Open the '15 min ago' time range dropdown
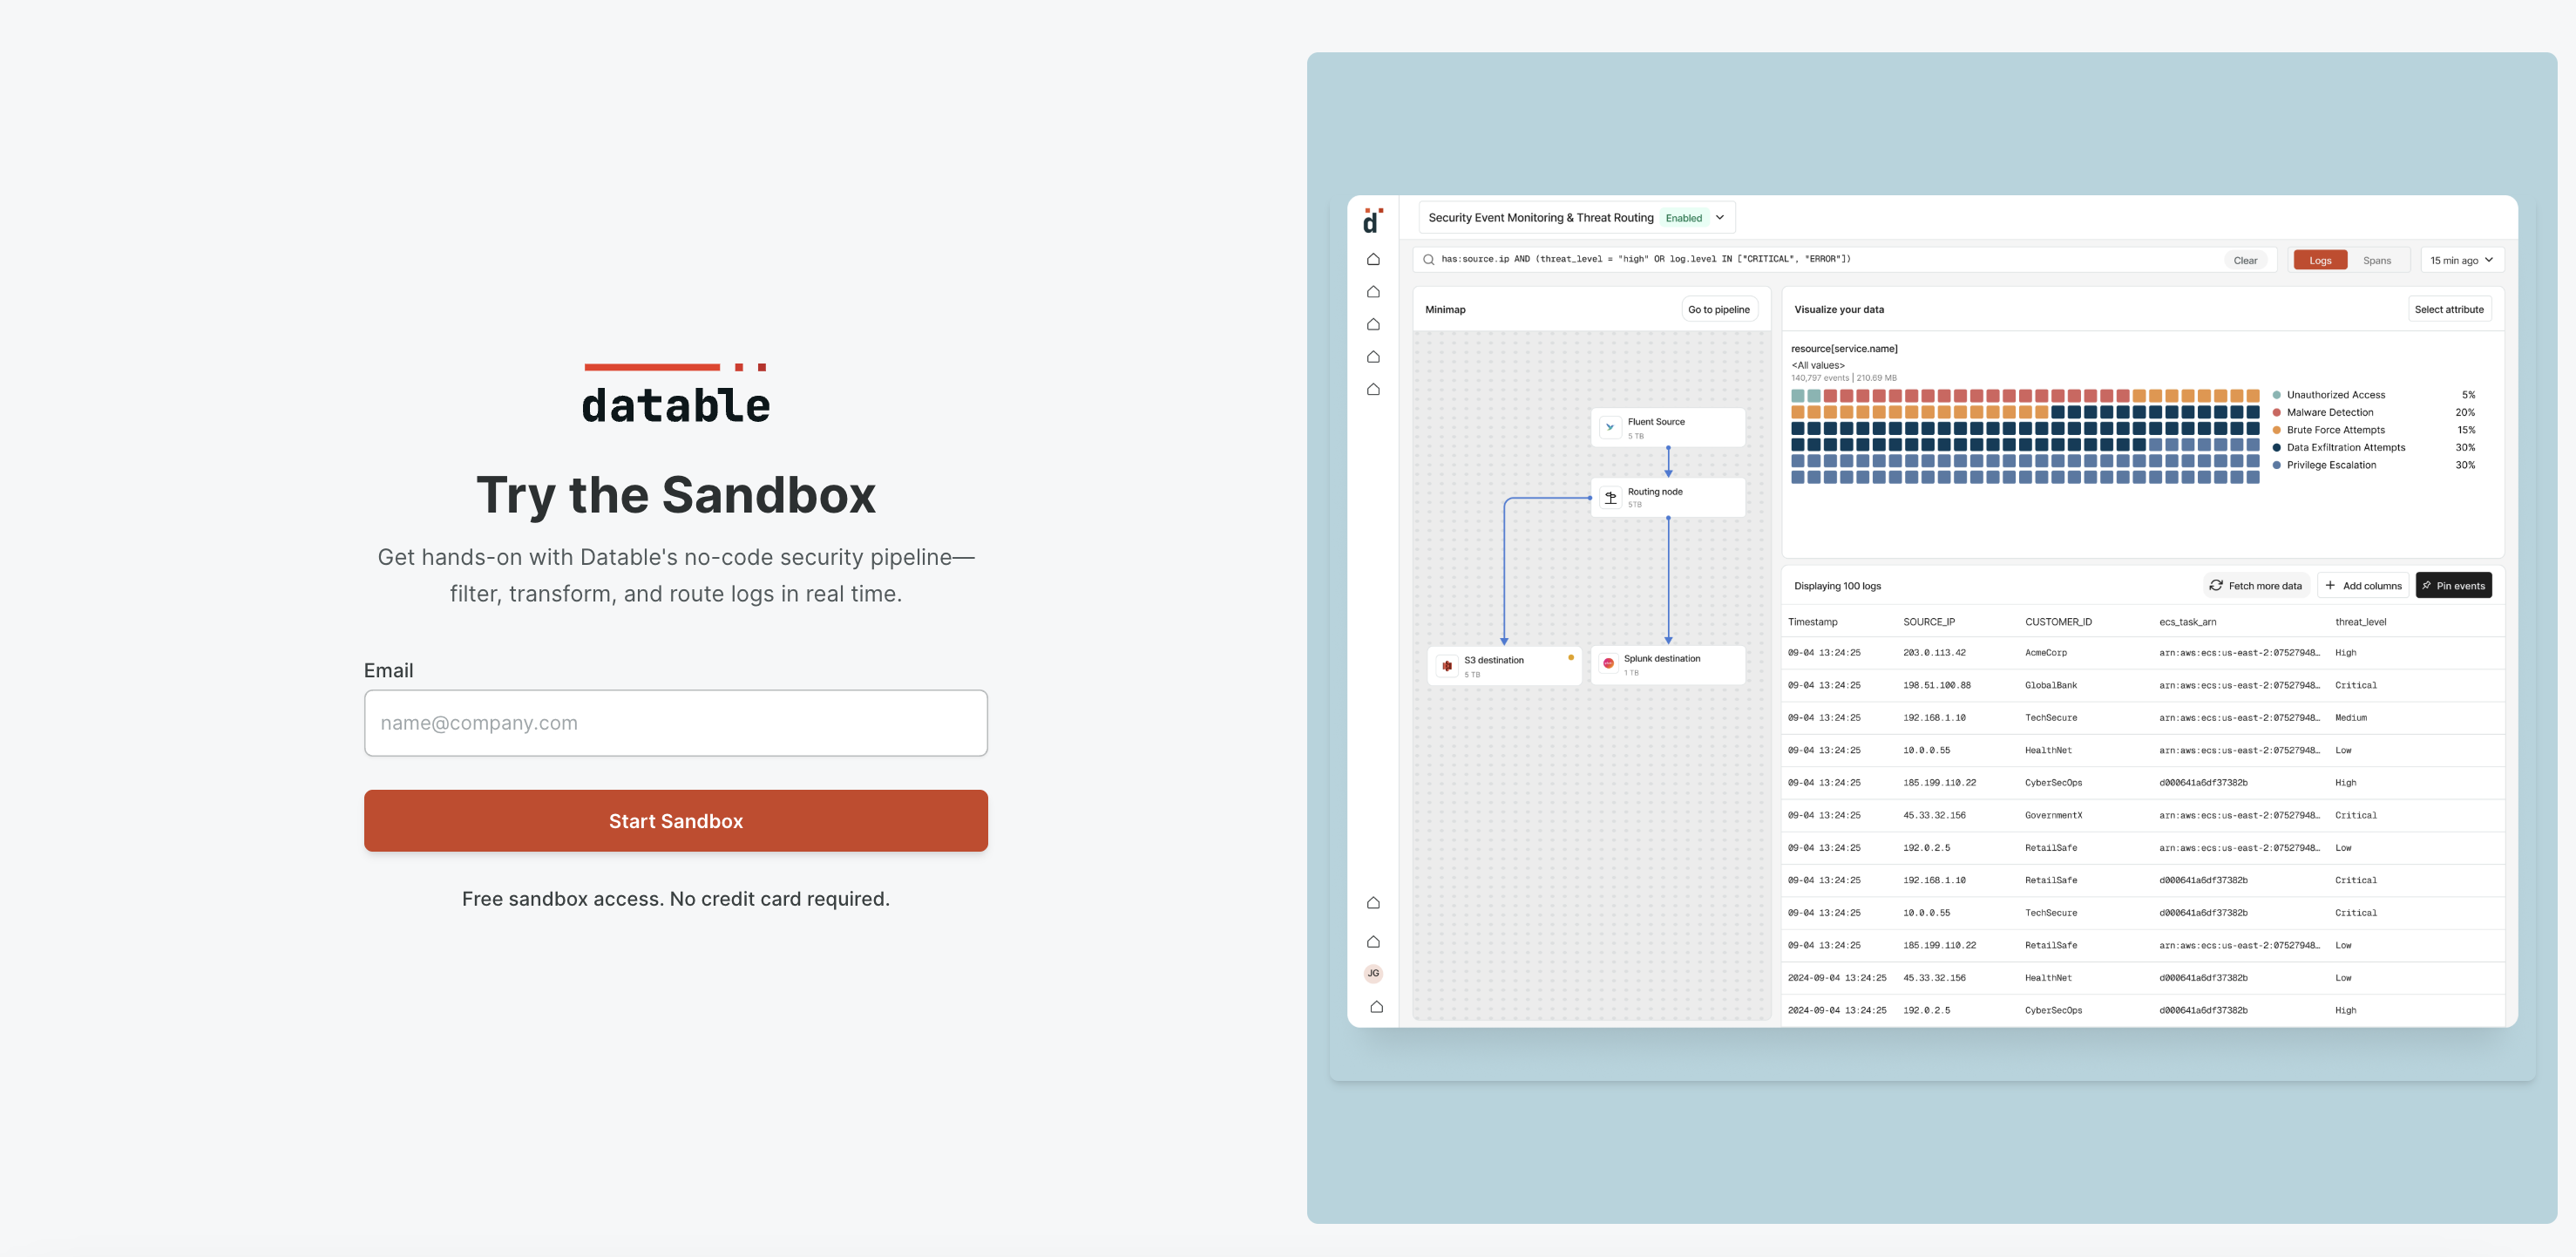Screen dimensions: 2576x1257 (x=2461, y=260)
